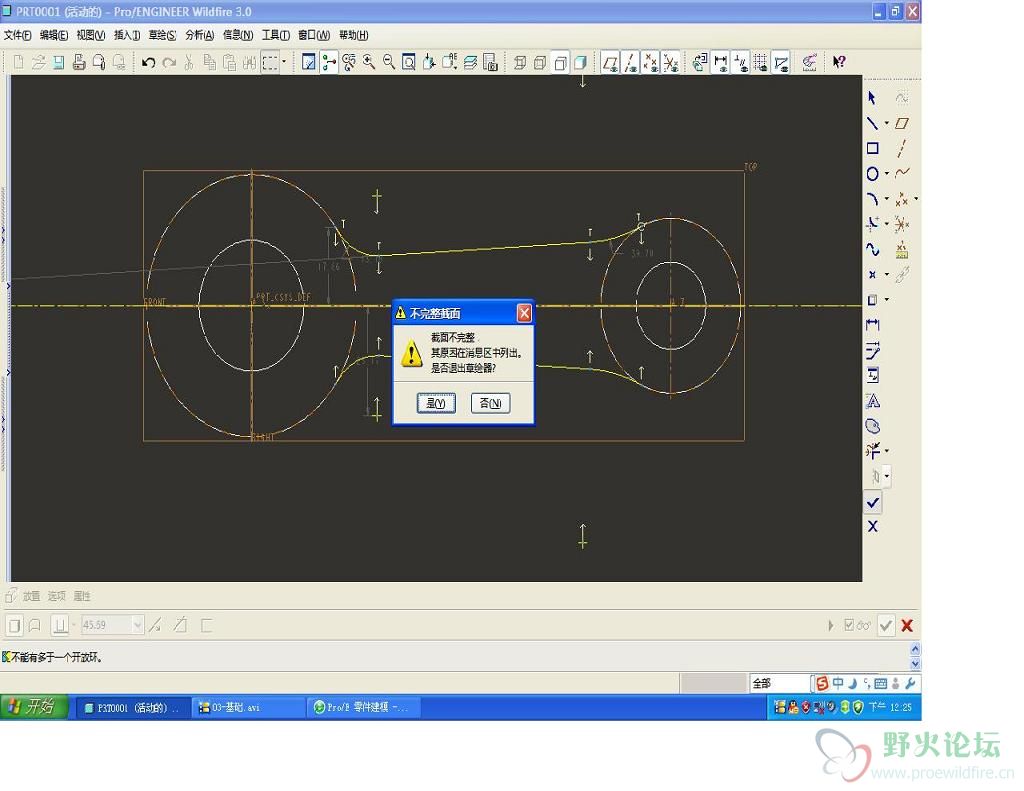Image resolution: width=1024 pixels, height=791 pixels.
Task: Select the Dimension tool
Action: pos(872,325)
